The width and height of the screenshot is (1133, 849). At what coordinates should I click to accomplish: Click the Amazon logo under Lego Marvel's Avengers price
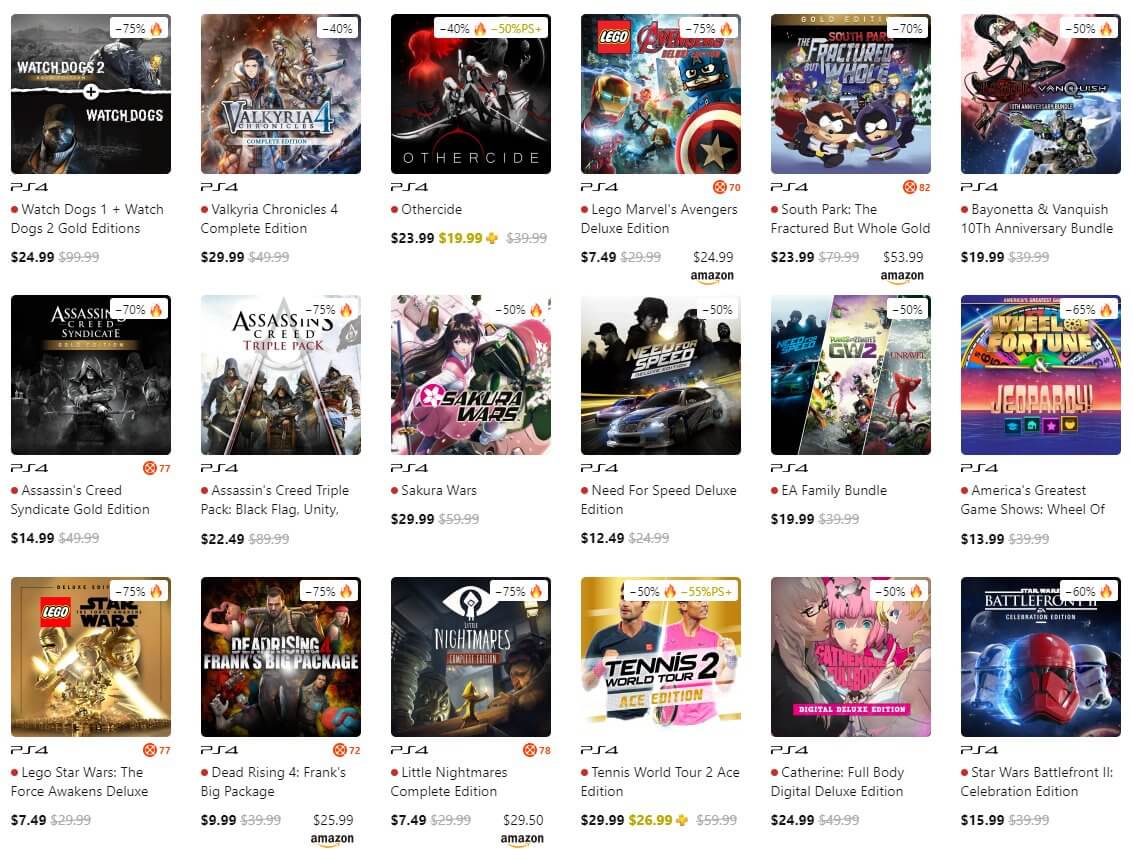(712, 276)
